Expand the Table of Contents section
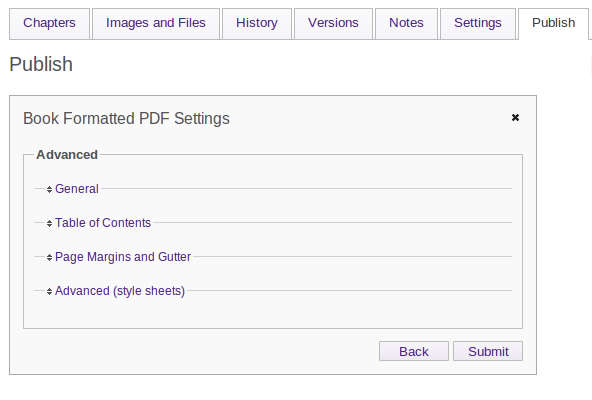 click(x=103, y=222)
